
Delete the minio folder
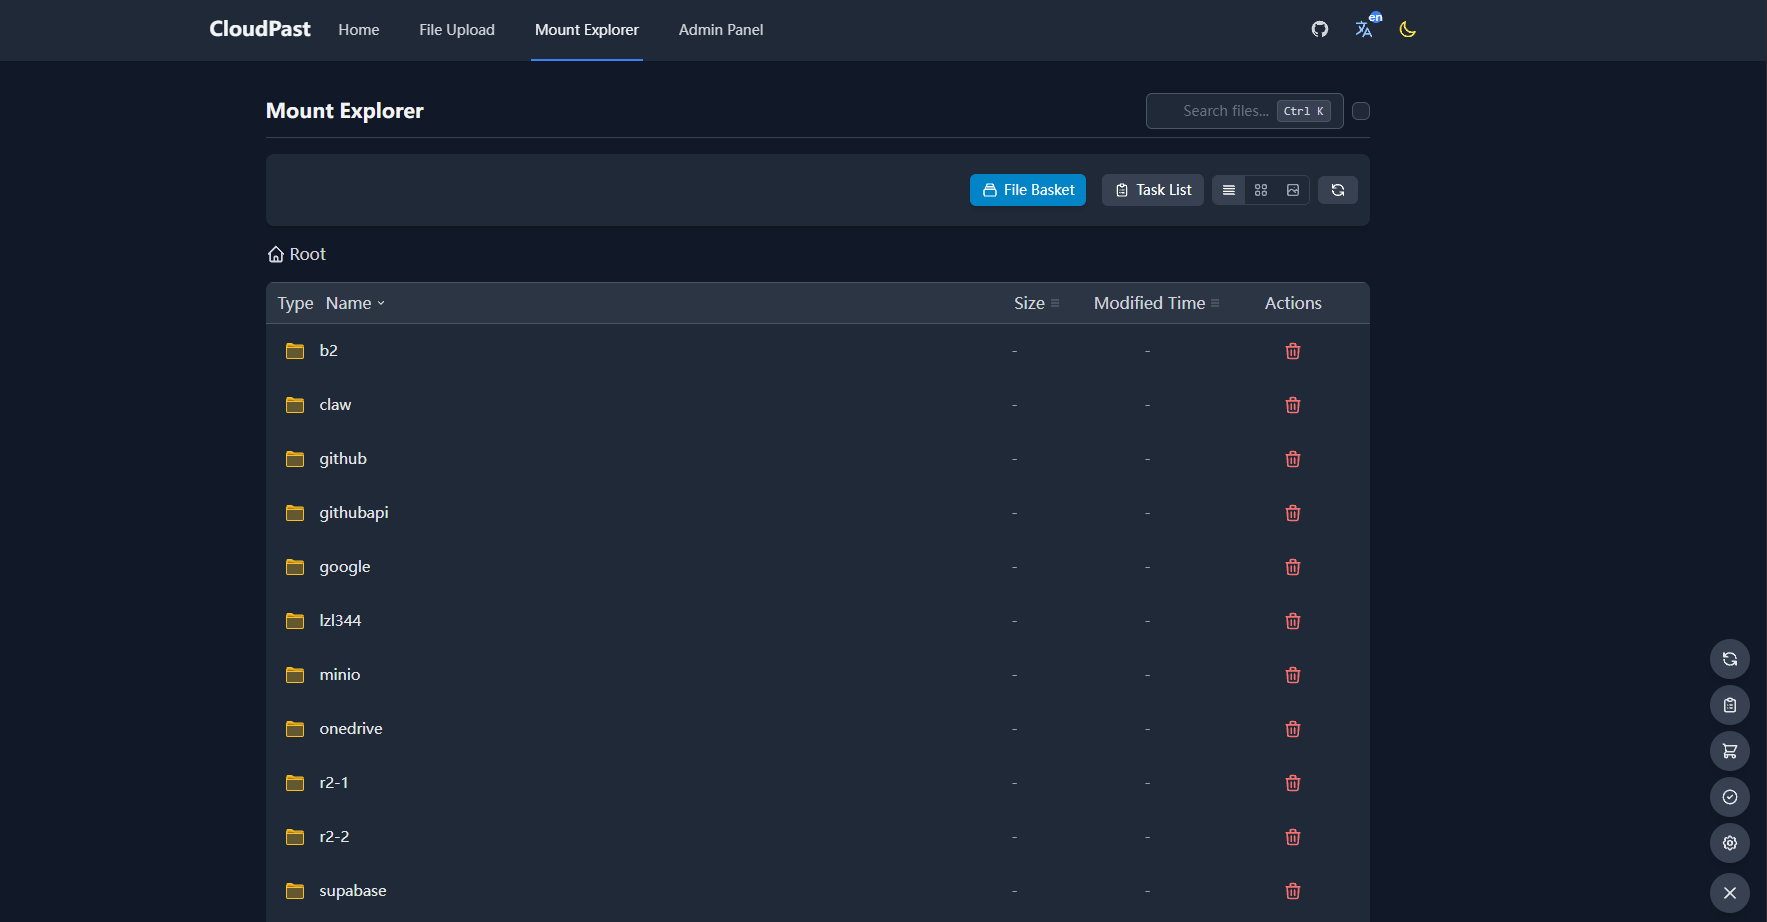click(1293, 675)
